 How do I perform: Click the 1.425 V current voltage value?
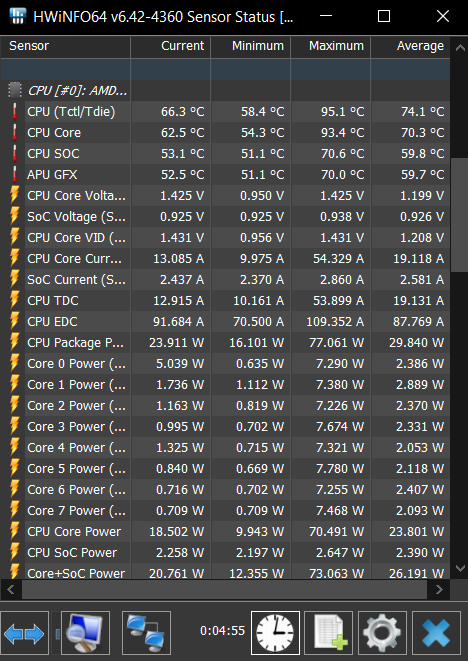click(182, 195)
